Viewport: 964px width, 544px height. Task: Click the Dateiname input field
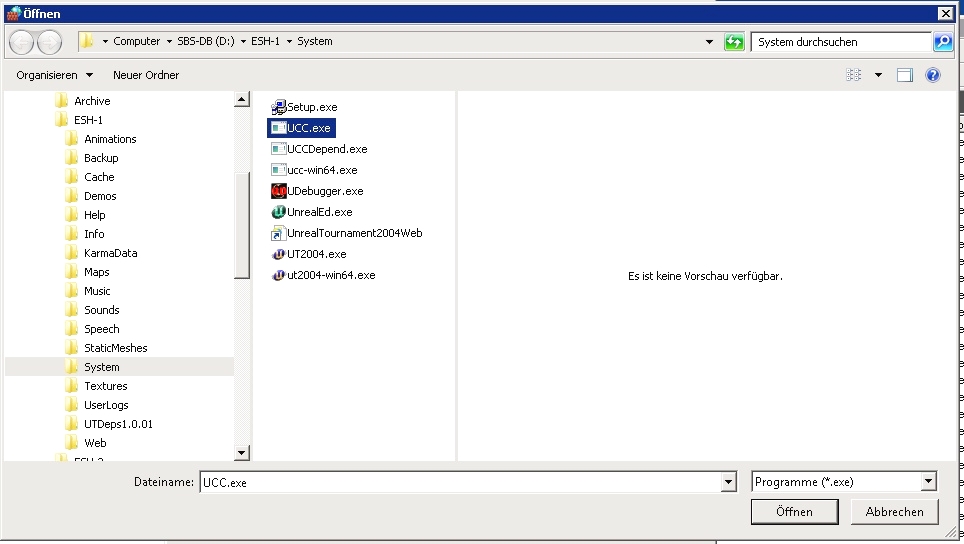pyautogui.click(x=460, y=482)
